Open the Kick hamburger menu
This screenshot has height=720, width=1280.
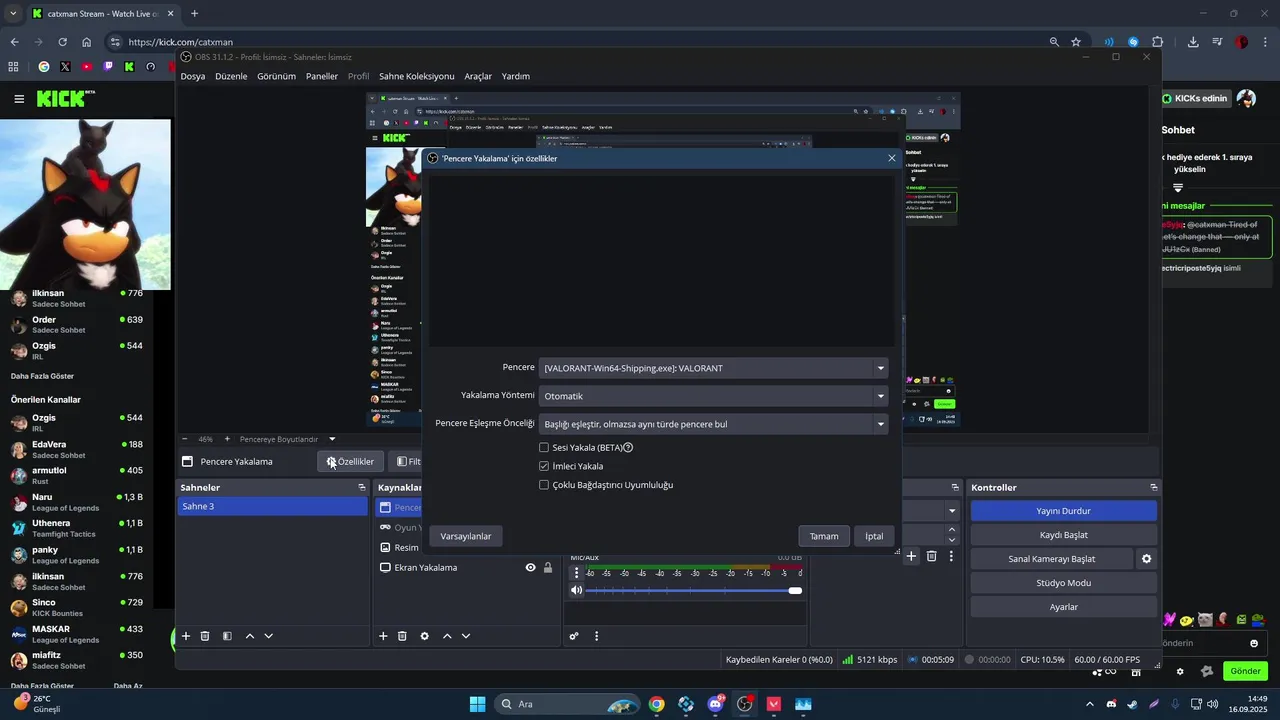coord(19,98)
